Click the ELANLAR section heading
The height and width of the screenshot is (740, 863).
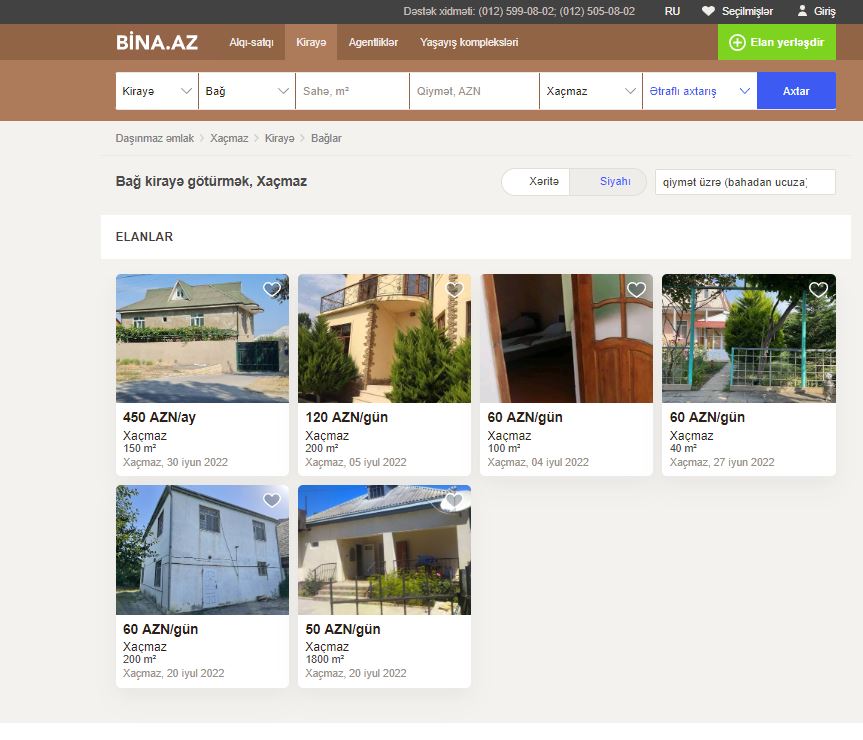pyautogui.click(x=144, y=237)
